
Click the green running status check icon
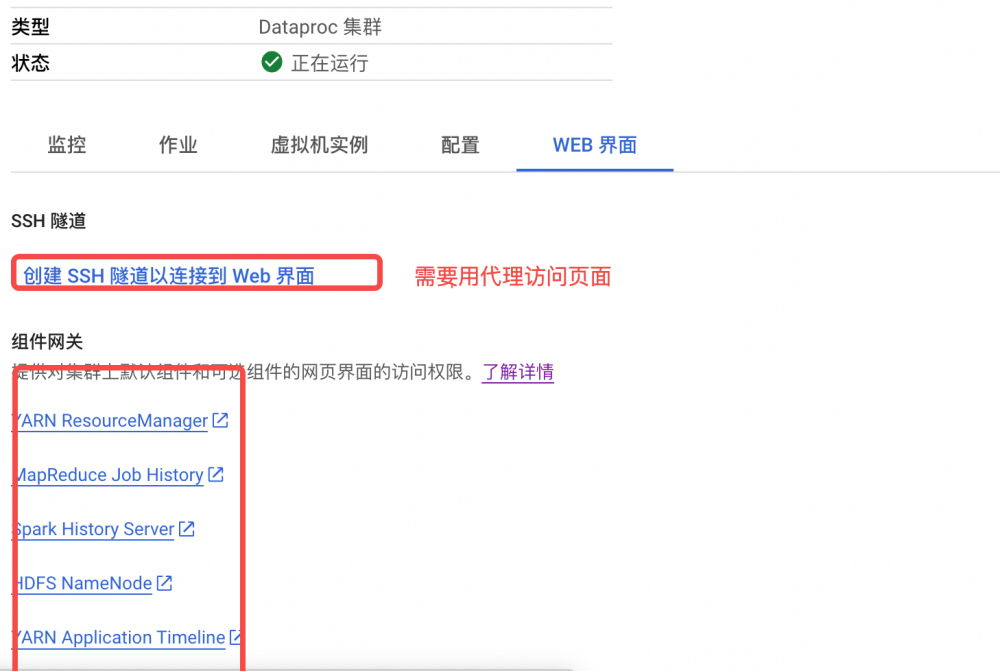pos(272,62)
